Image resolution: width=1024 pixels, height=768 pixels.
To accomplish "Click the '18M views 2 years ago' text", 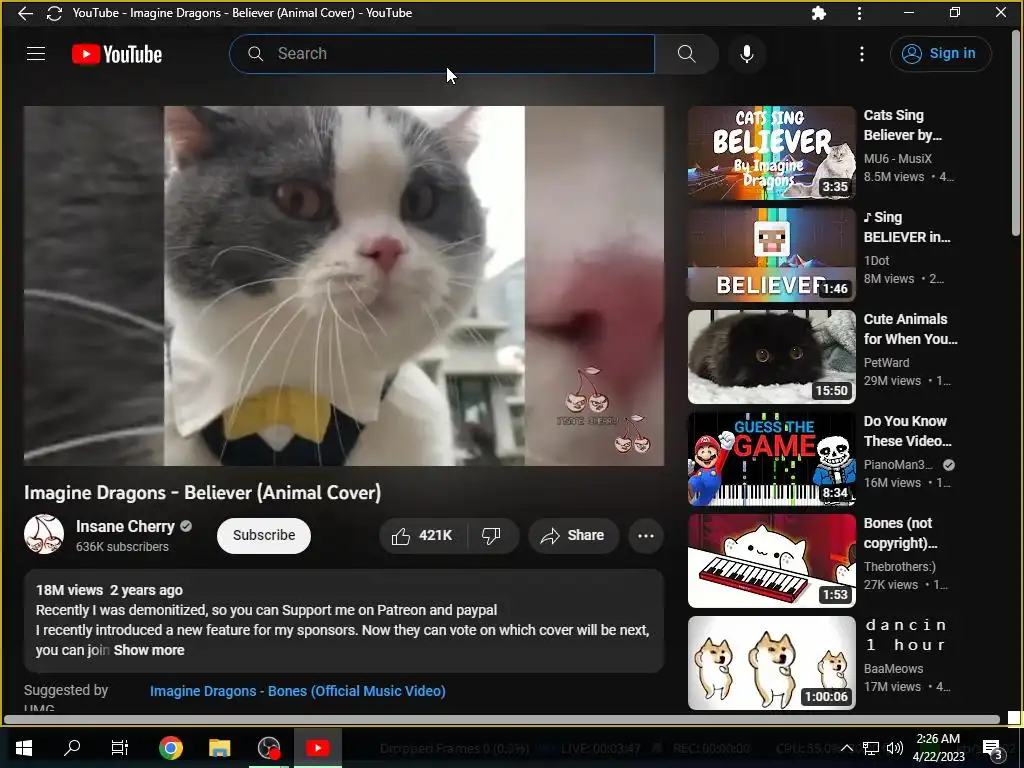I will [x=109, y=590].
